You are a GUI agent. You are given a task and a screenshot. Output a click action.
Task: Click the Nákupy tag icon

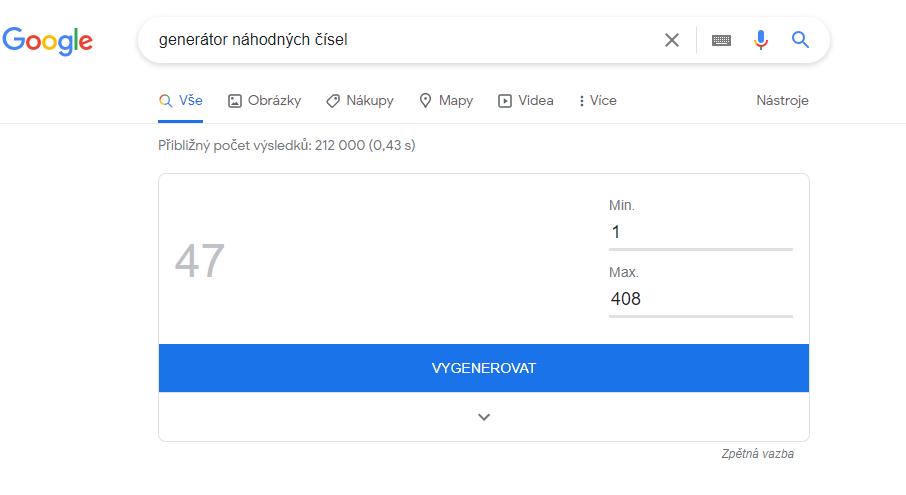(x=333, y=101)
